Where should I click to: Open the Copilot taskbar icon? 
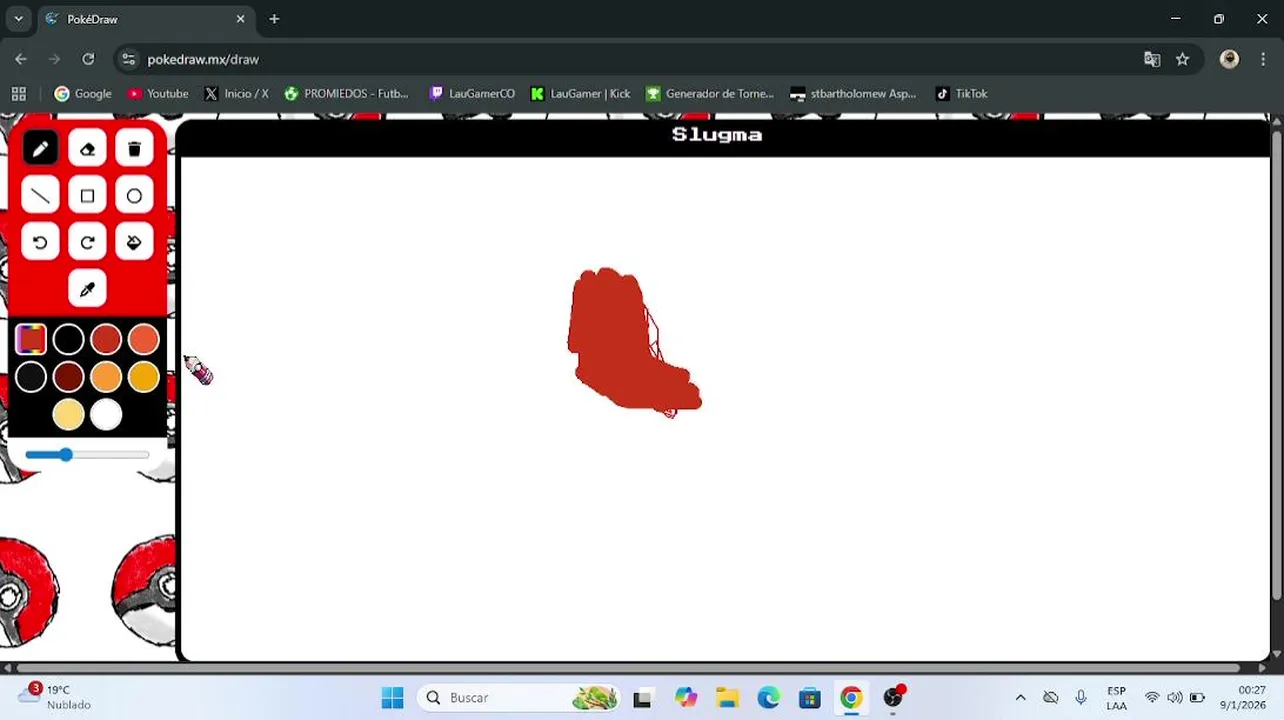click(x=685, y=698)
